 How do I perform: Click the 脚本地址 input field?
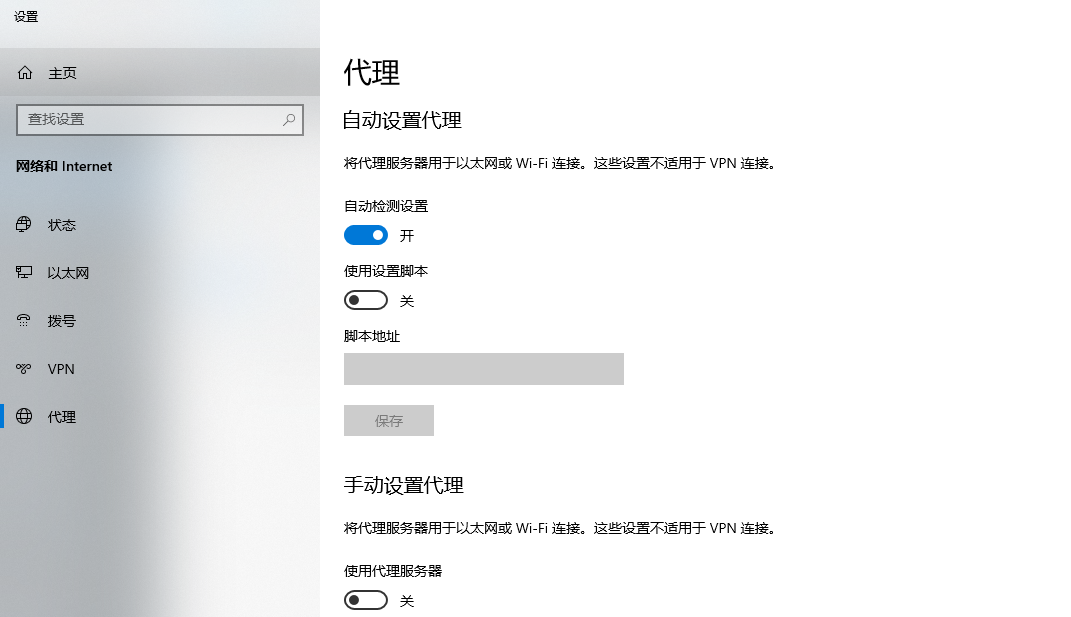tap(484, 369)
